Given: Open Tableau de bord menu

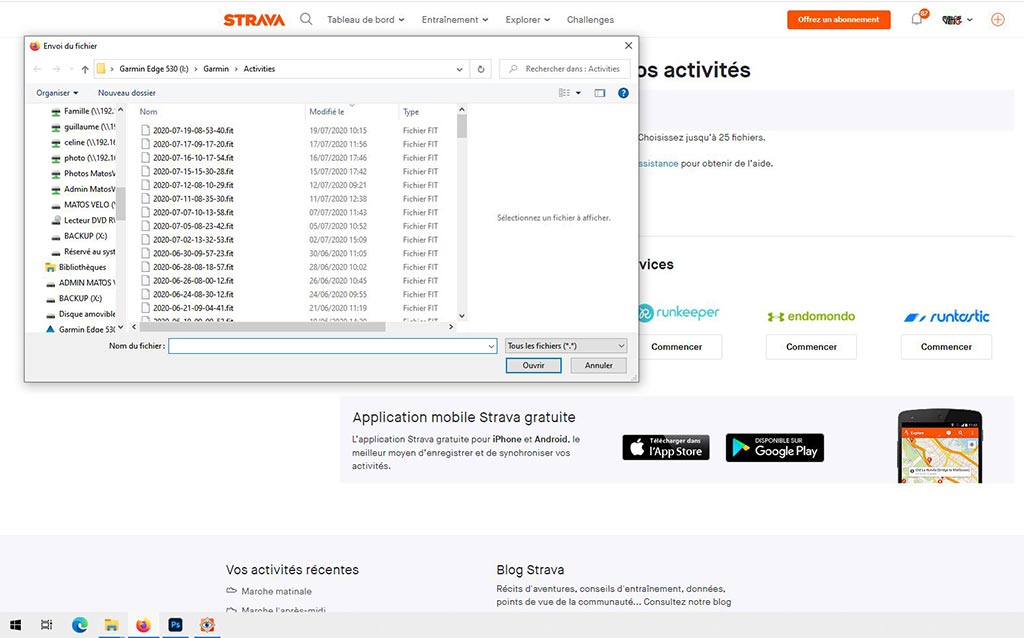Looking at the screenshot, I should 366,20.
